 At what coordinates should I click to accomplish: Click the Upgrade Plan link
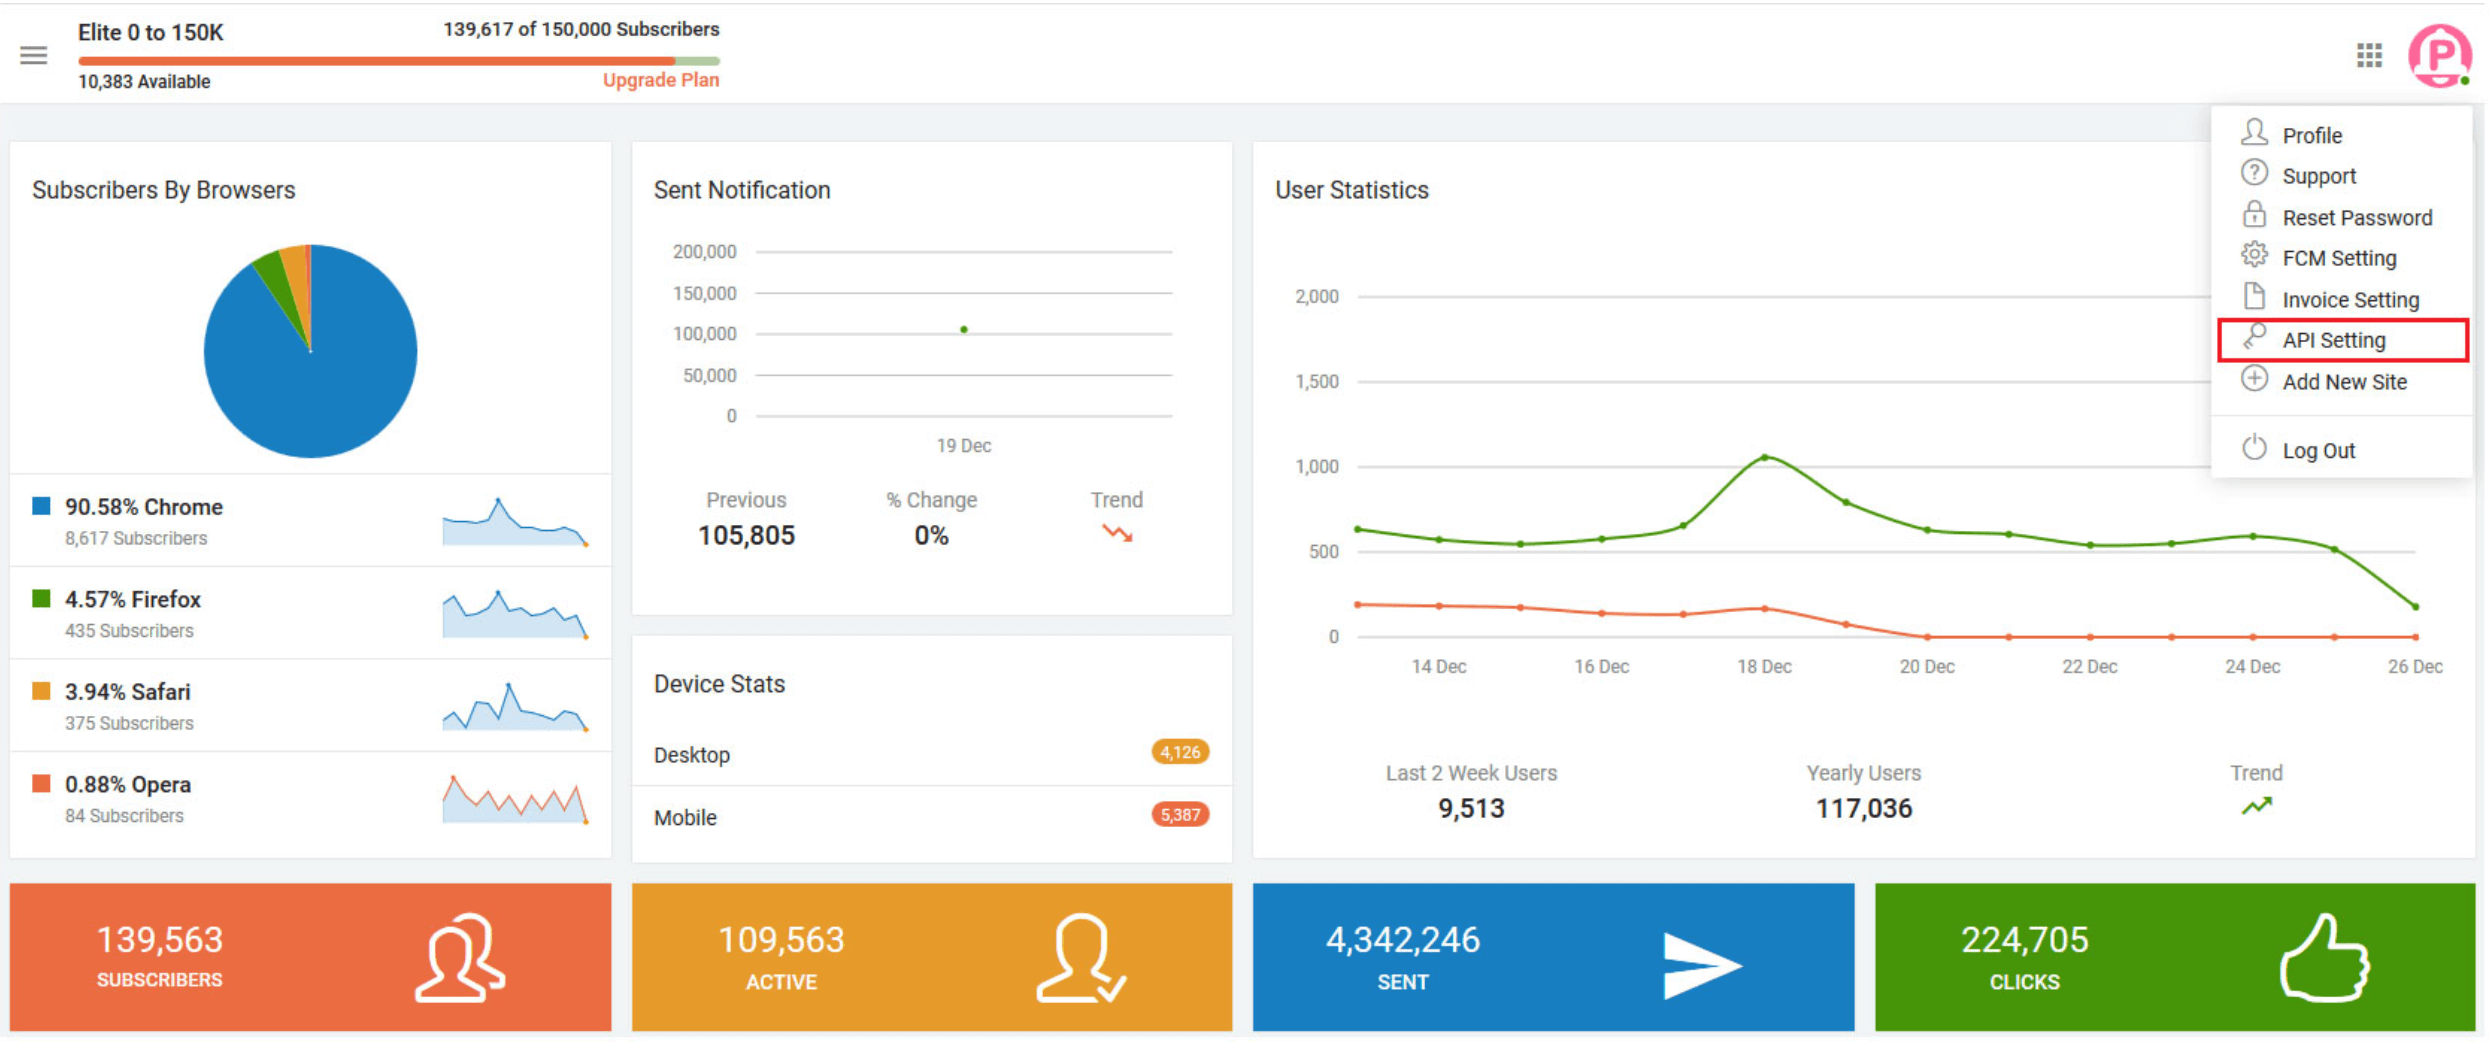click(x=661, y=80)
